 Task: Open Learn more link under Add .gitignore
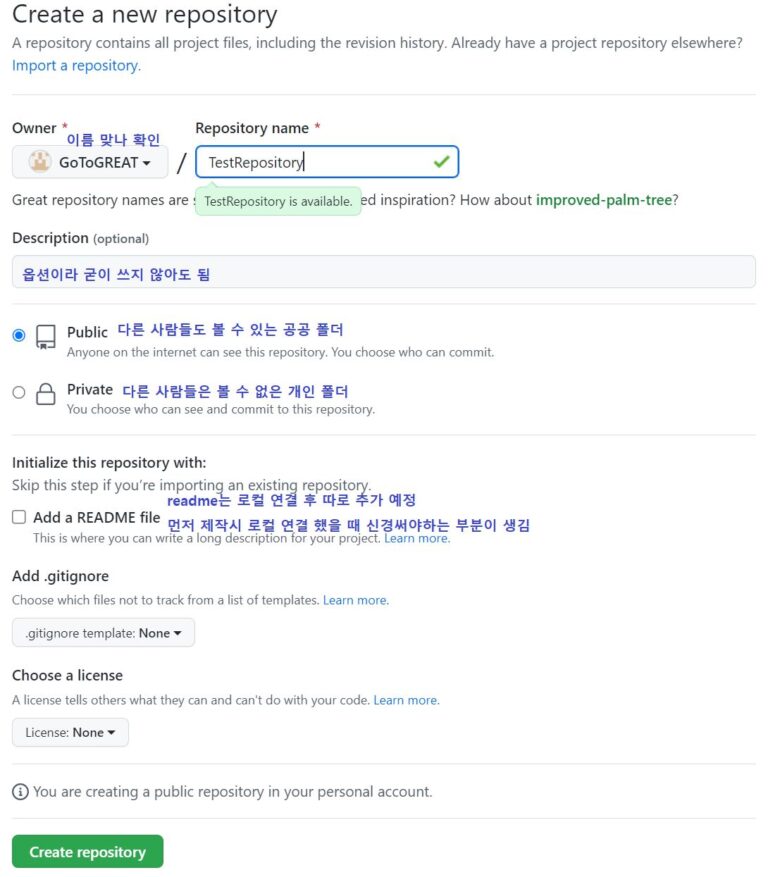[356, 600]
